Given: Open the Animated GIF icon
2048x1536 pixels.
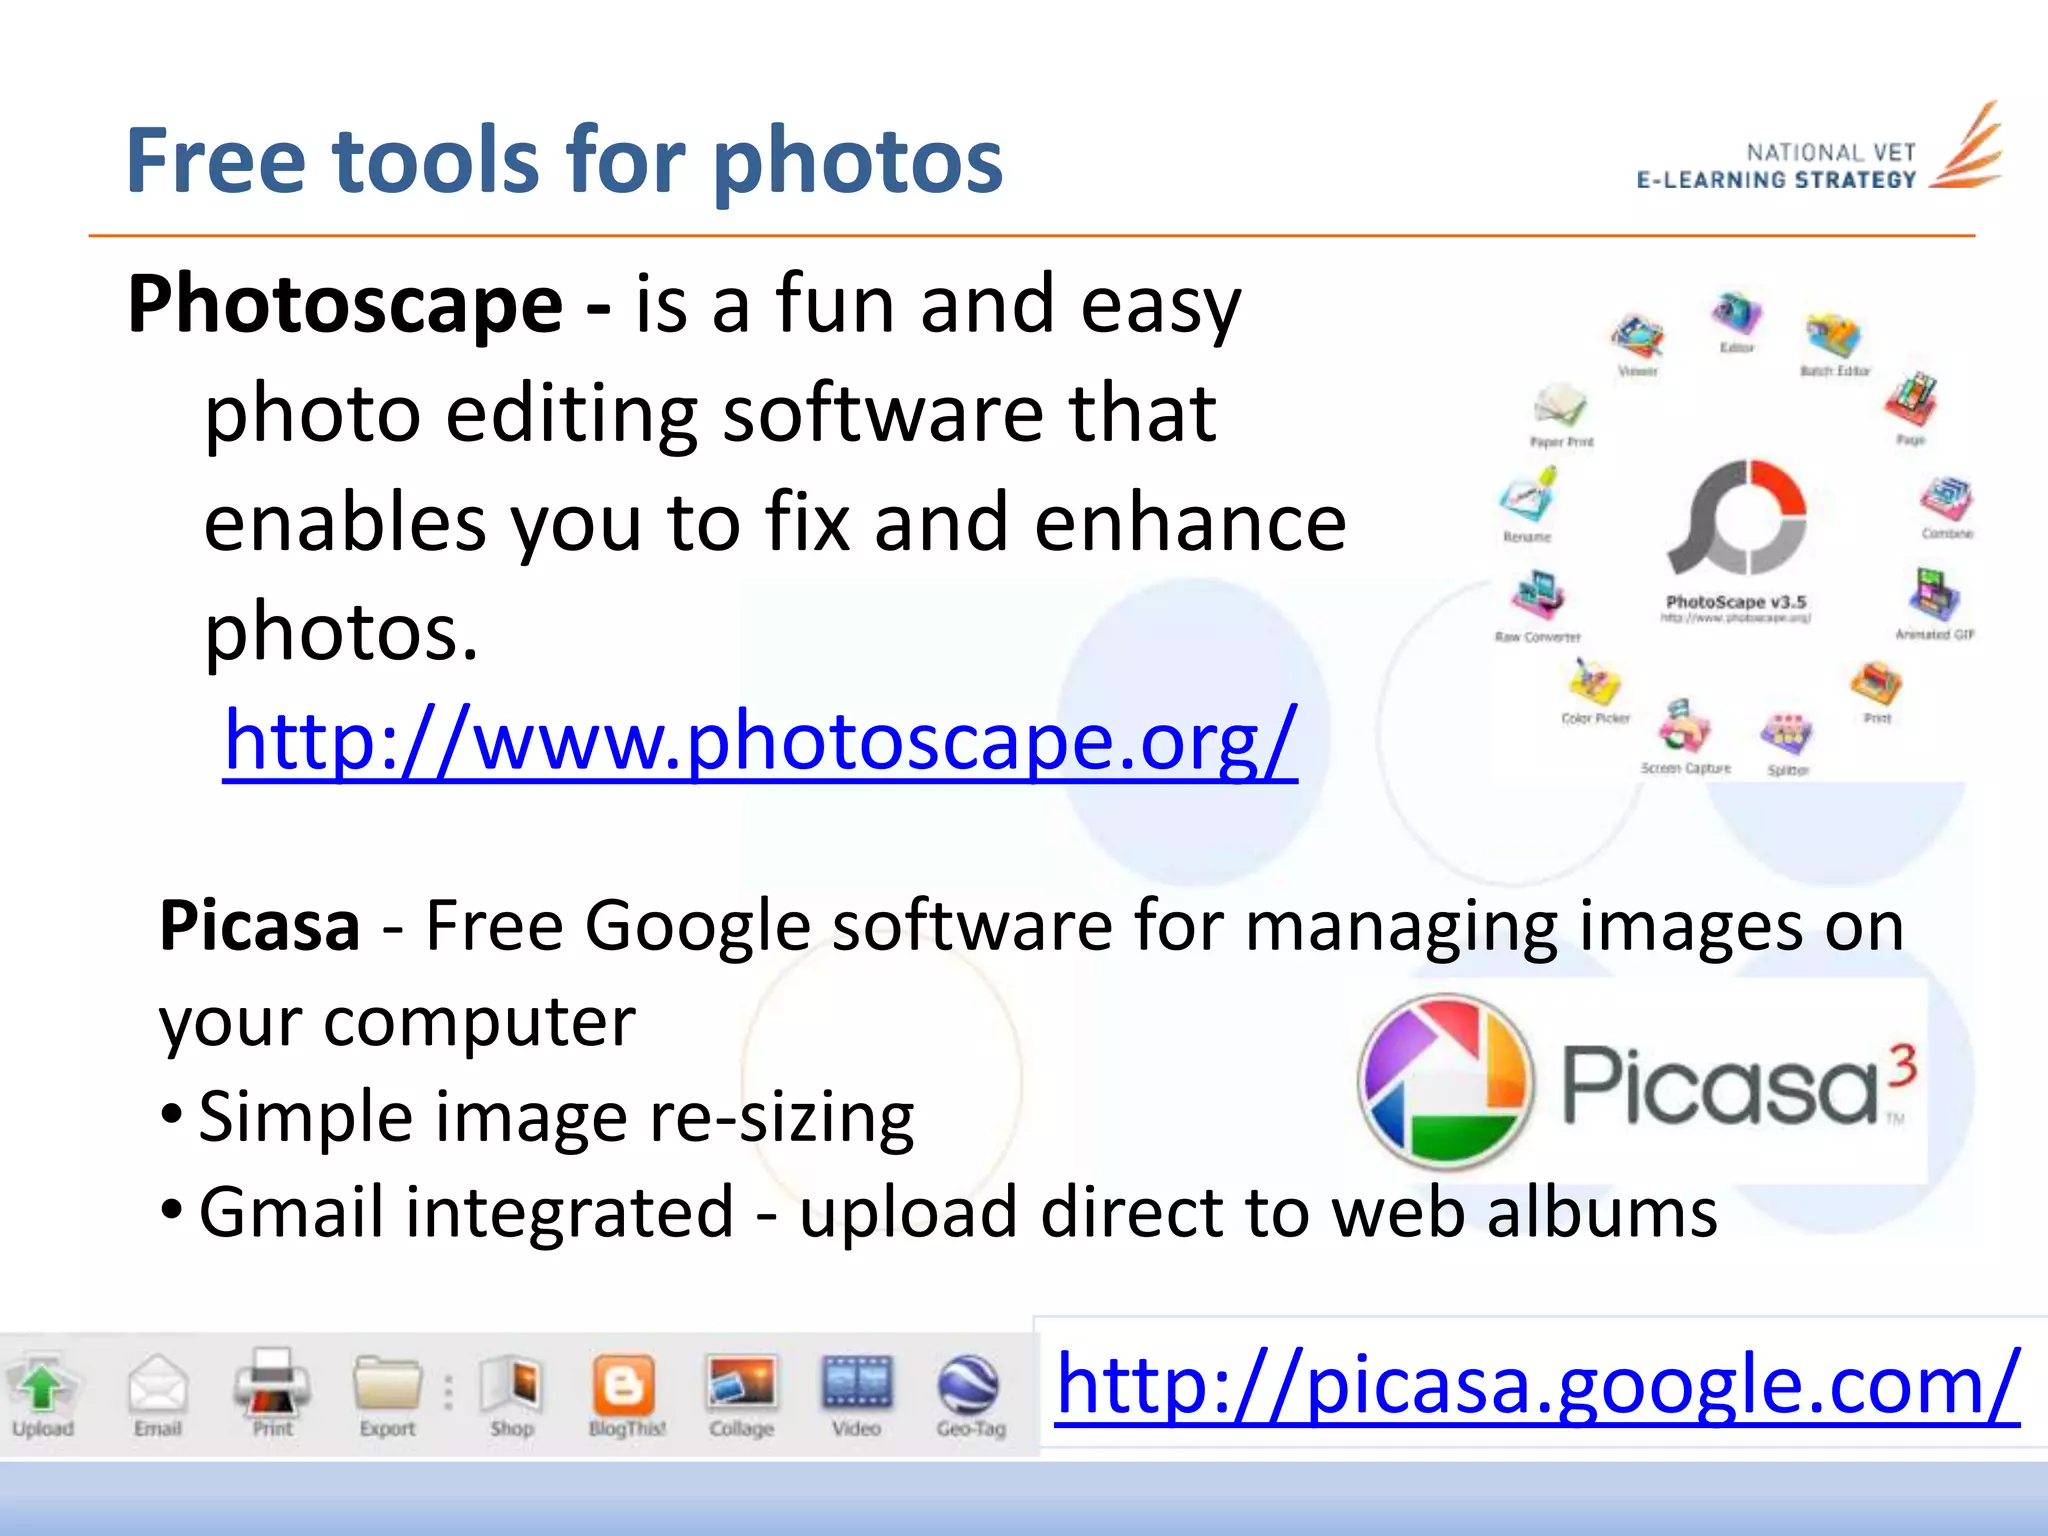Looking at the screenshot, I should pyautogui.click(x=1934, y=595).
